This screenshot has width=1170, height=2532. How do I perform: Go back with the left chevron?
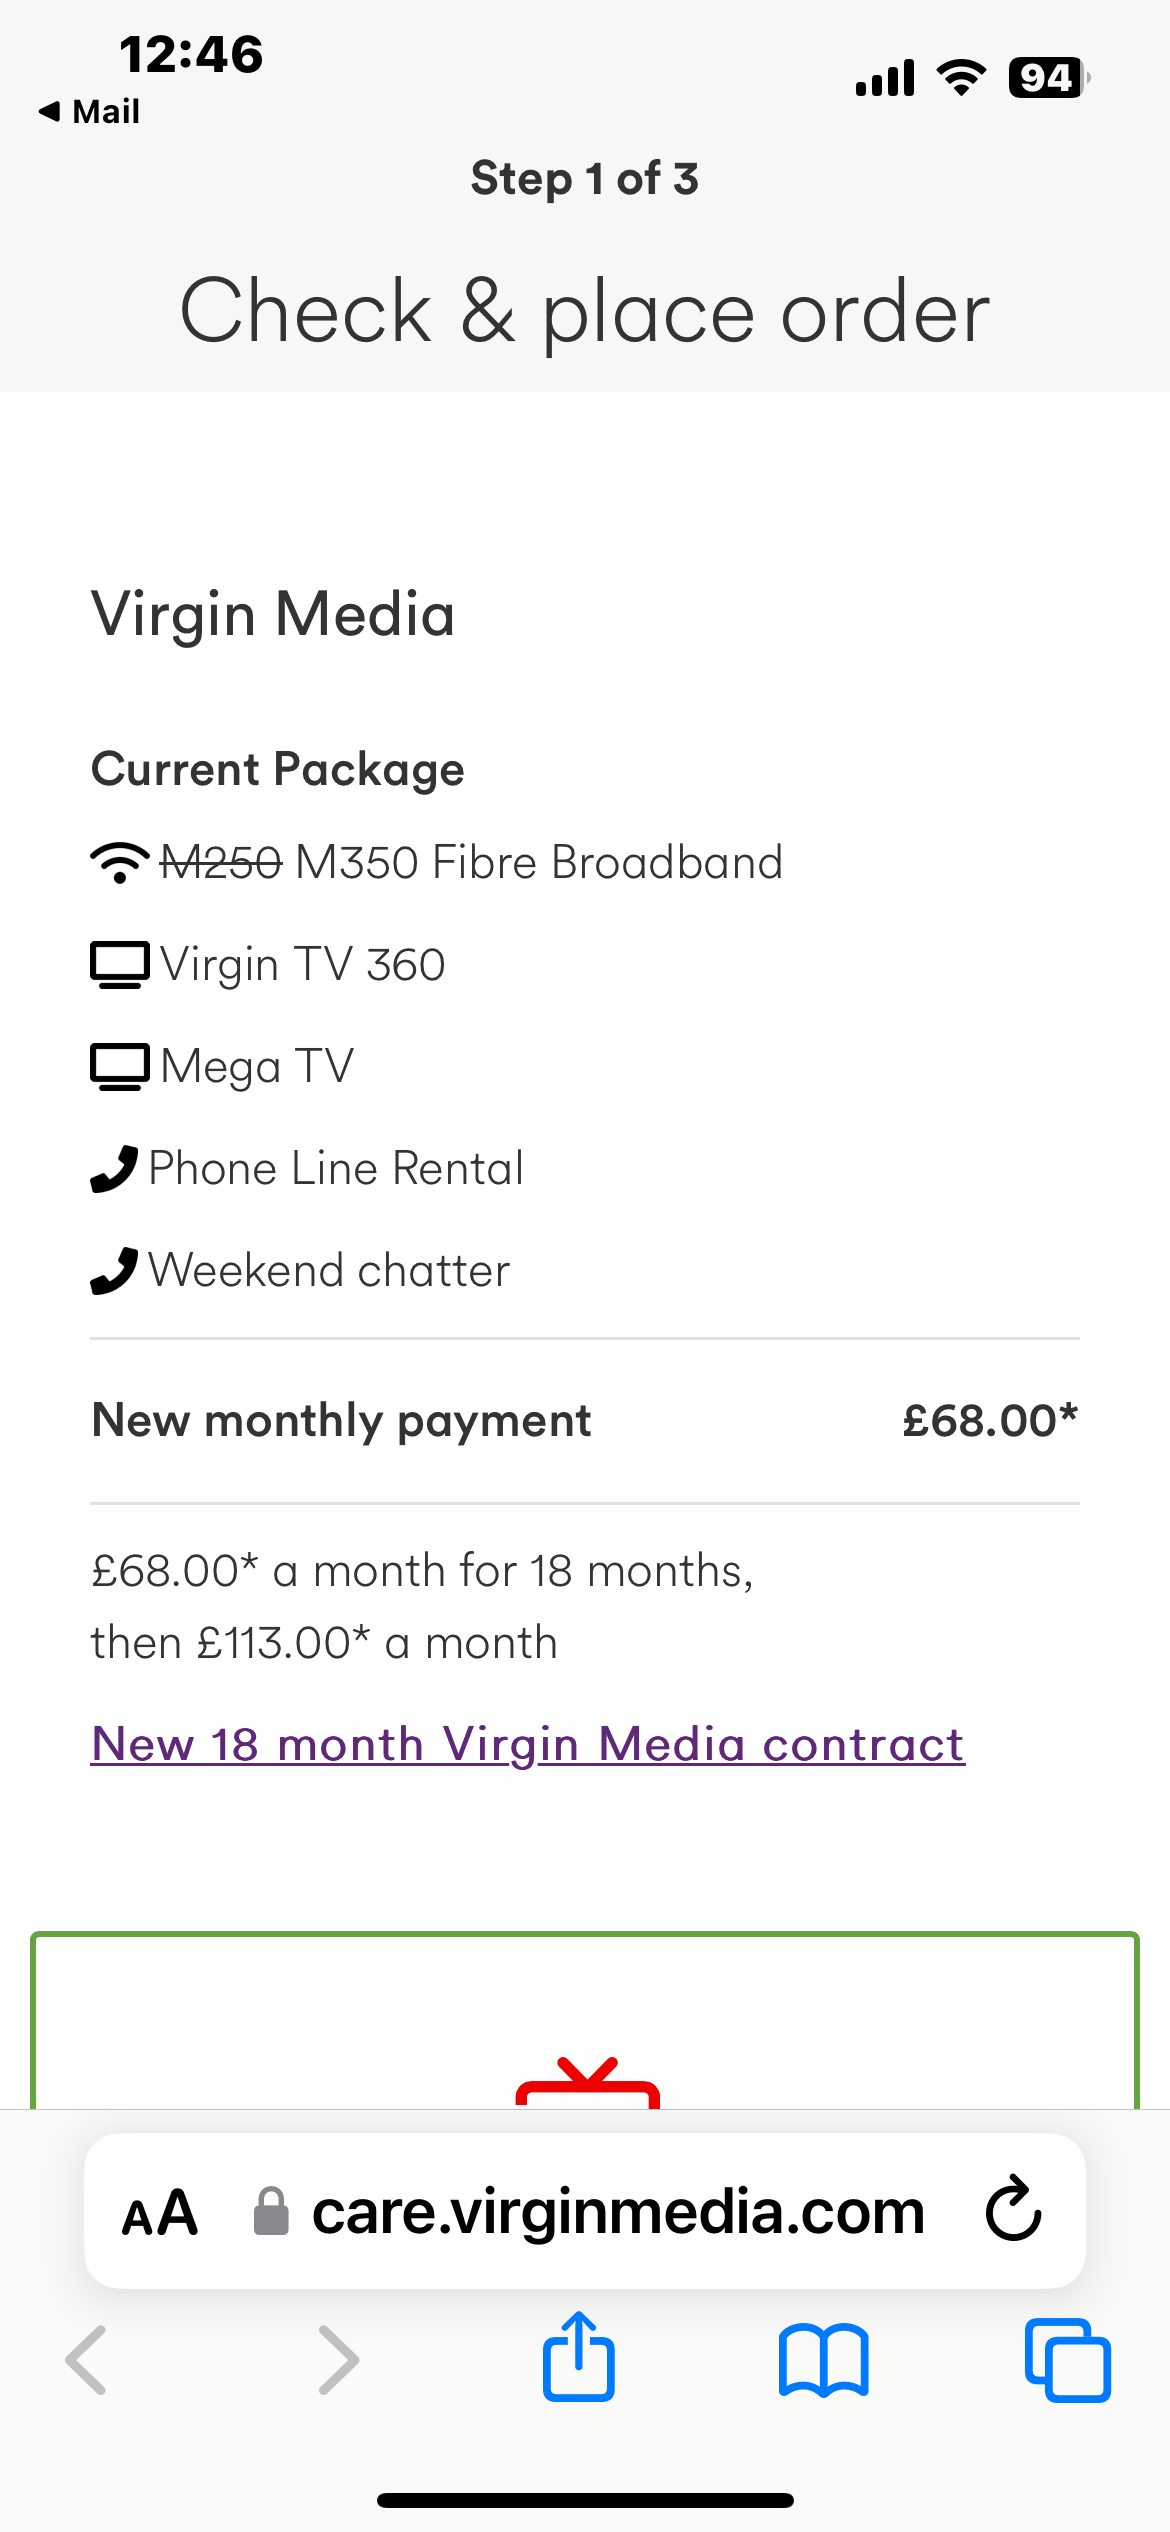(x=86, y=2360)
